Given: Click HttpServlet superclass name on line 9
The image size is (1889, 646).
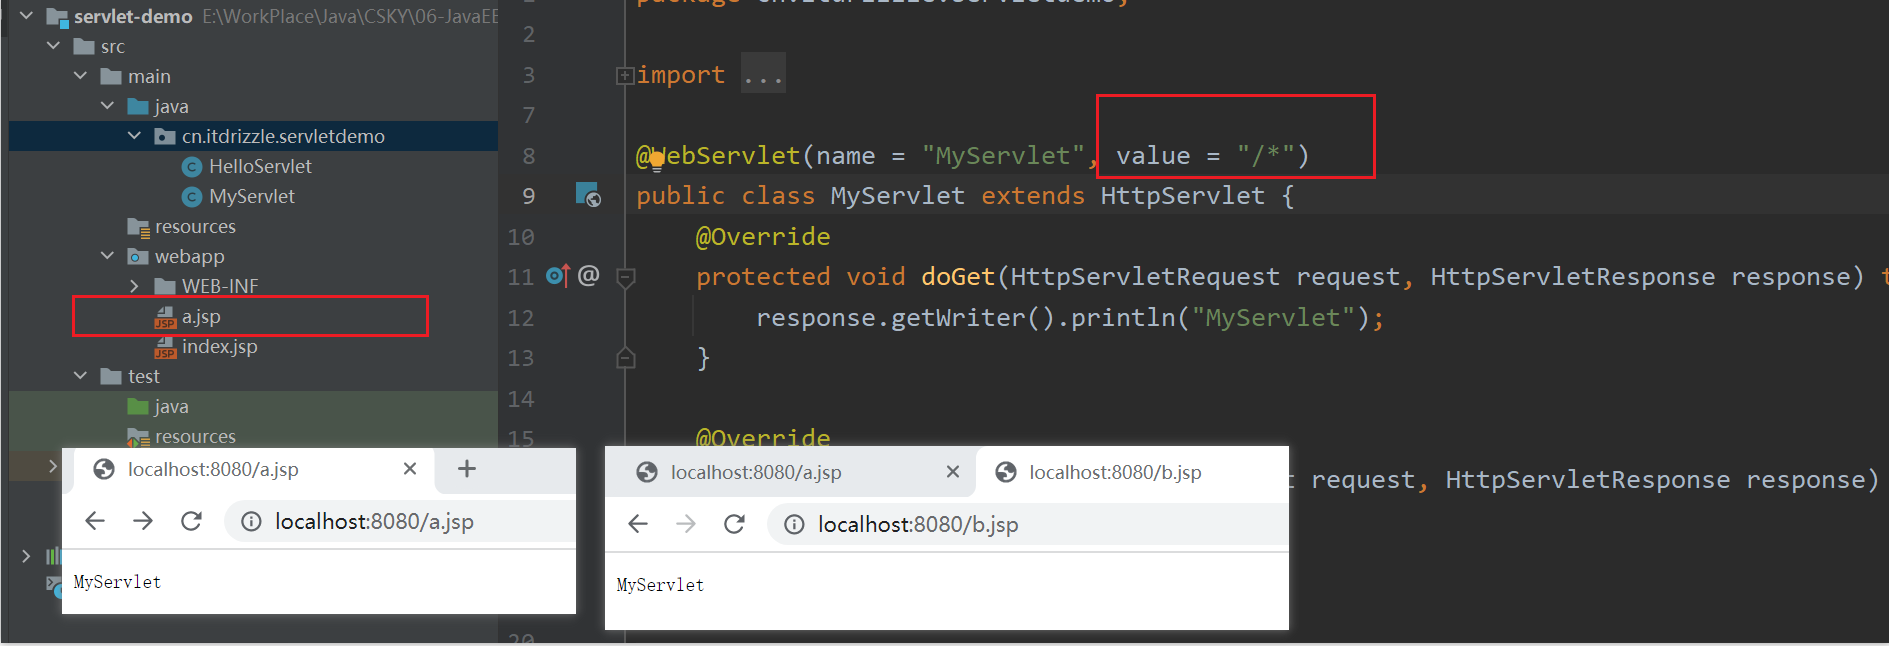Looking at the screenshot, I should [1182, 196].
